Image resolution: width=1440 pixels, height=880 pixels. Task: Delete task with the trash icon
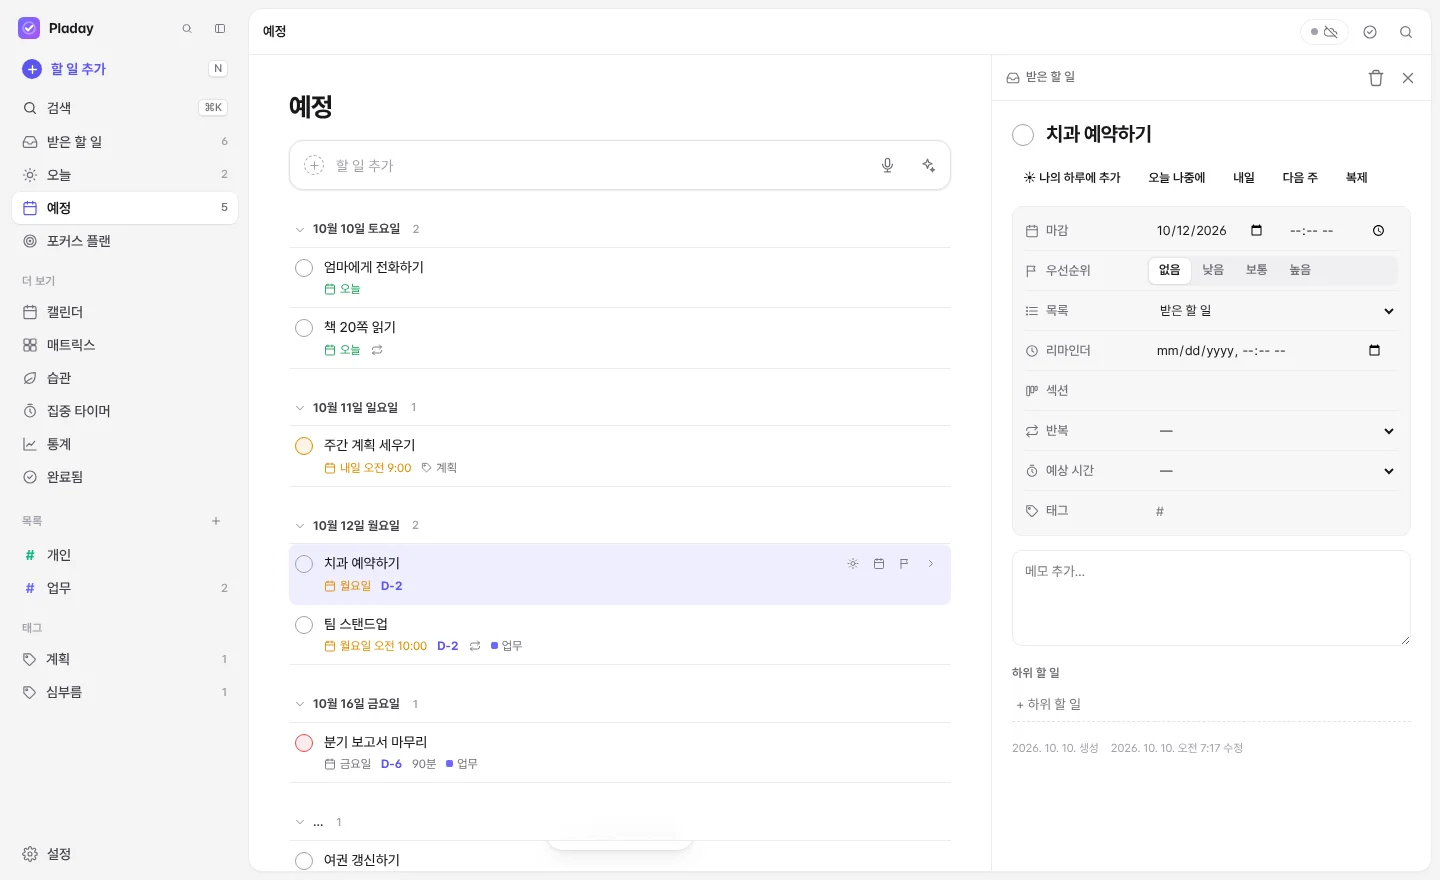pyautogui.click(x=1376, y=78)
